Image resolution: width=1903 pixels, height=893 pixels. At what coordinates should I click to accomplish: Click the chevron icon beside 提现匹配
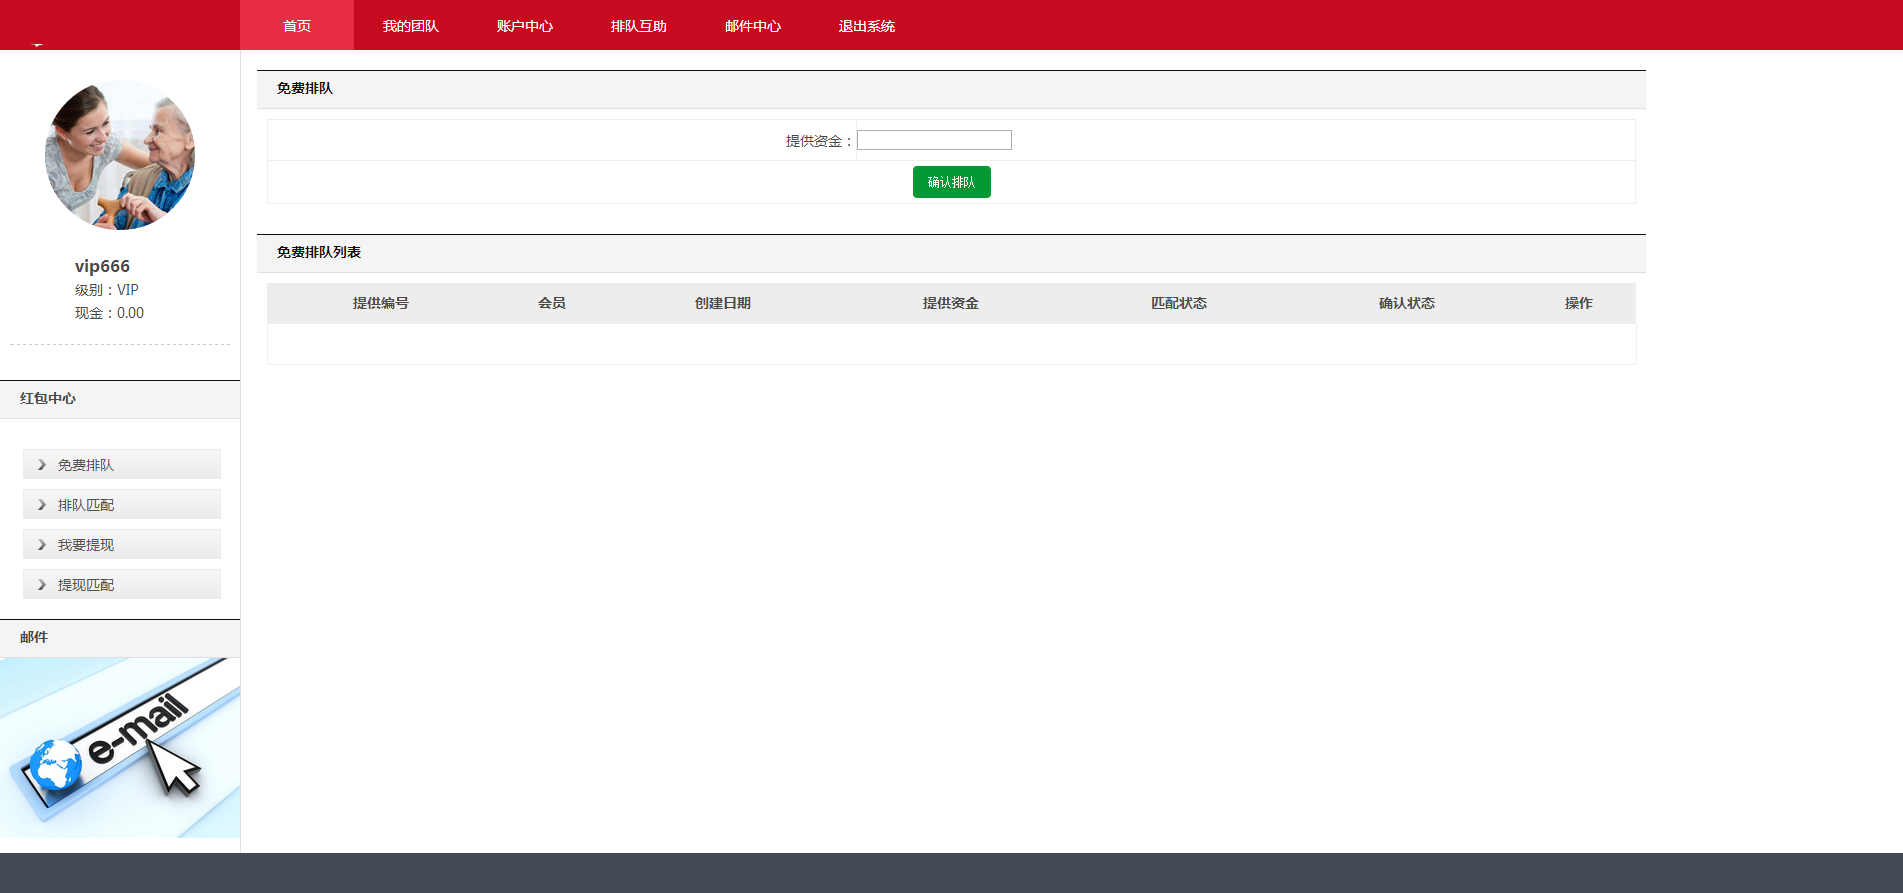click(x=42, y=585)
